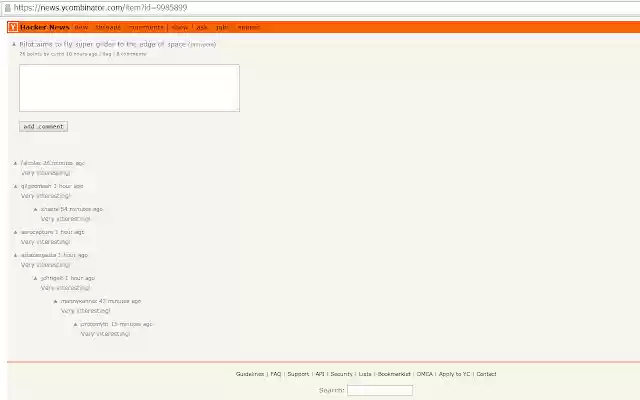Open the show section
This screenshot has height=400, width=640.
(180, 27)
